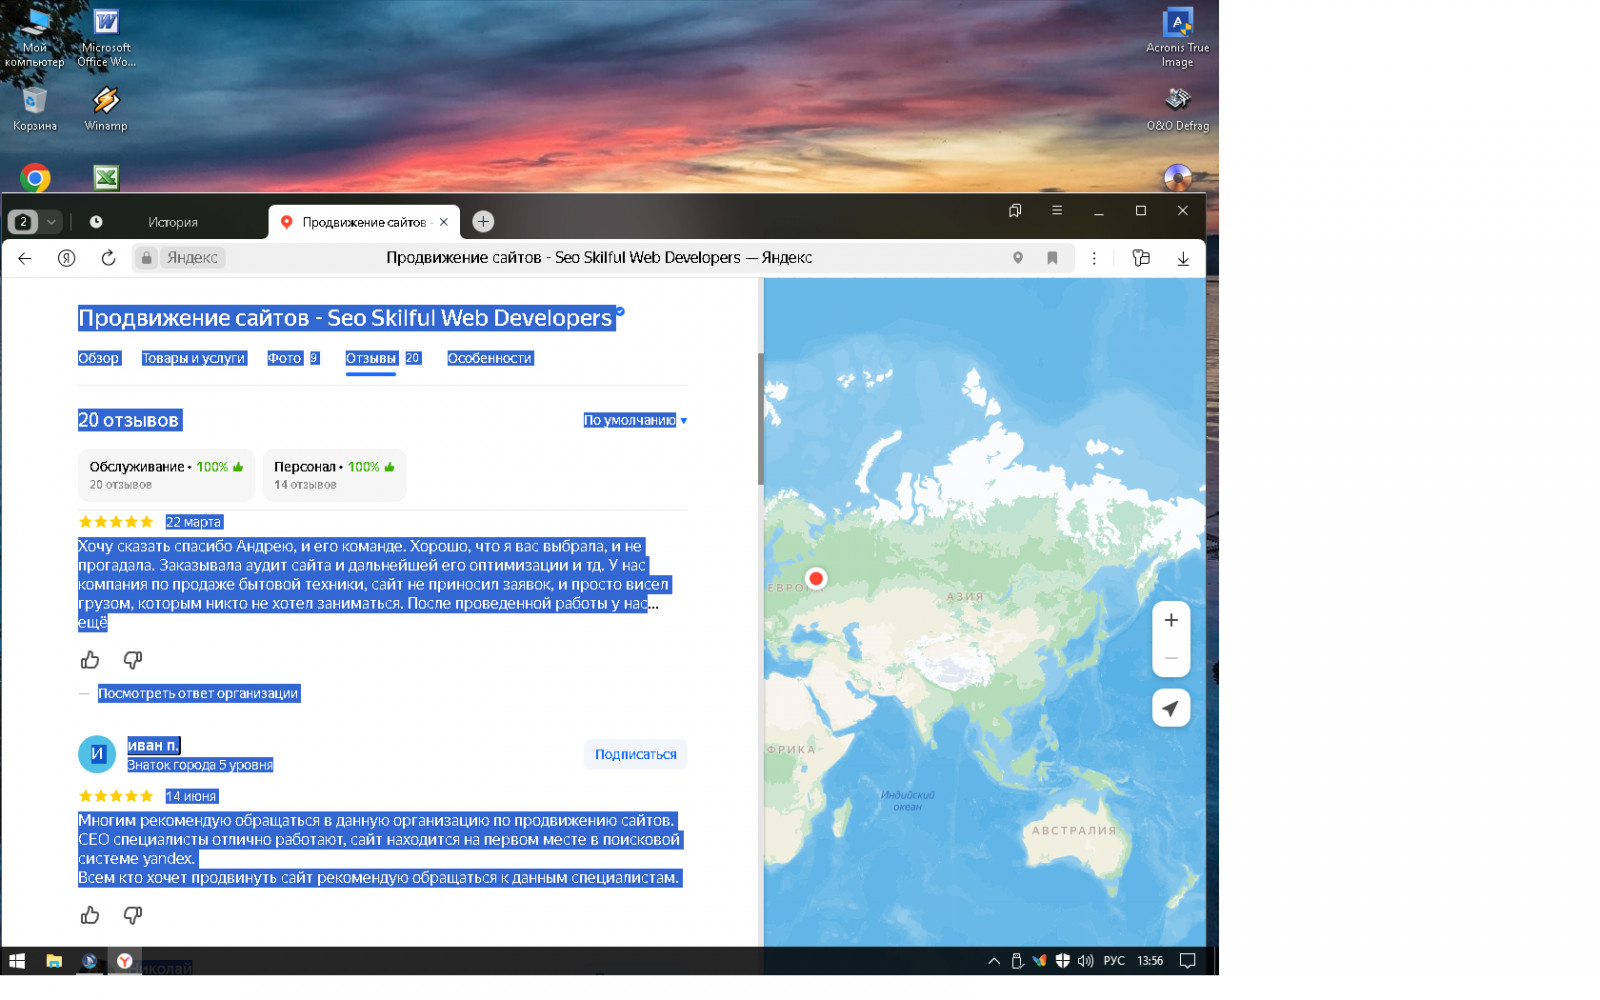The height and width of the screenshot is (1000, 1600).
Task: Open the browser extensions icon
Action: click(x=1141, y=258)
